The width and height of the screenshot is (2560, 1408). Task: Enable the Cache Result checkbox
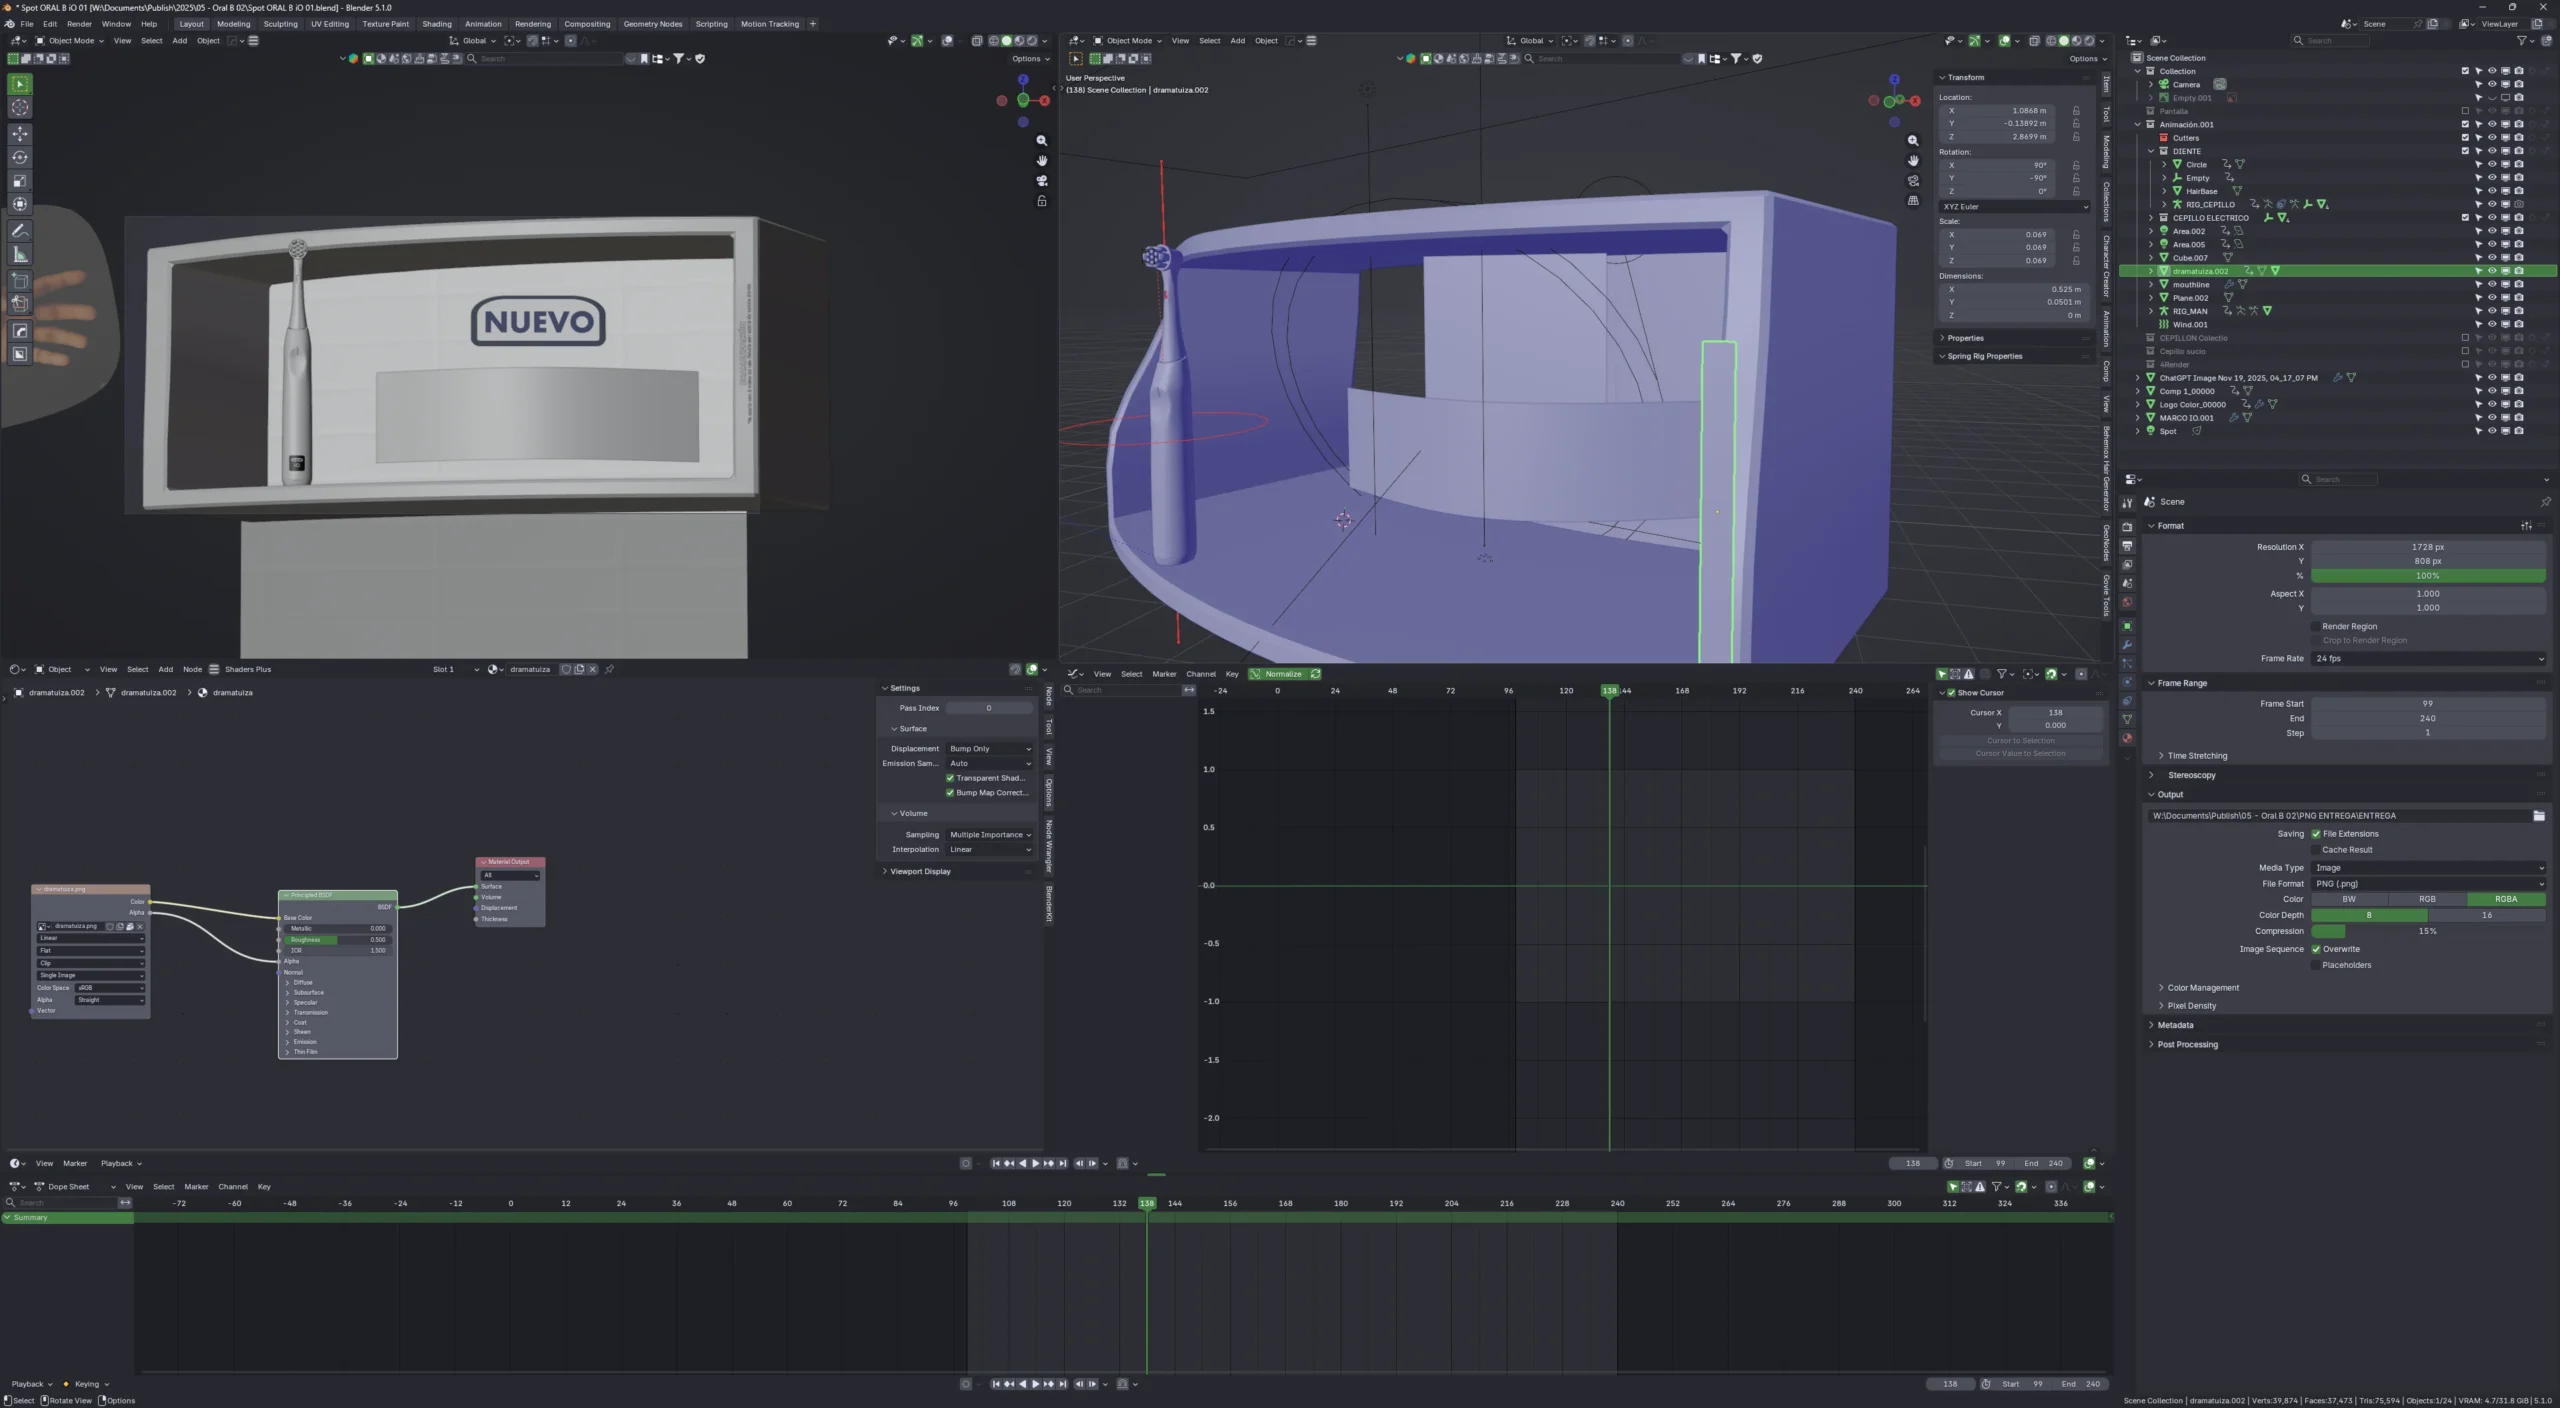(2316, 850)
